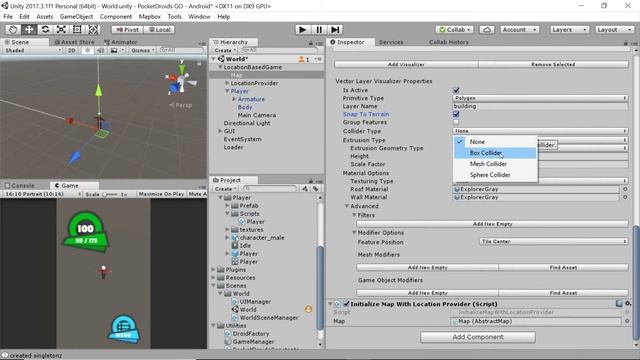Enable the Group Features checkbox
640x360 pixels.
(456, 122)
